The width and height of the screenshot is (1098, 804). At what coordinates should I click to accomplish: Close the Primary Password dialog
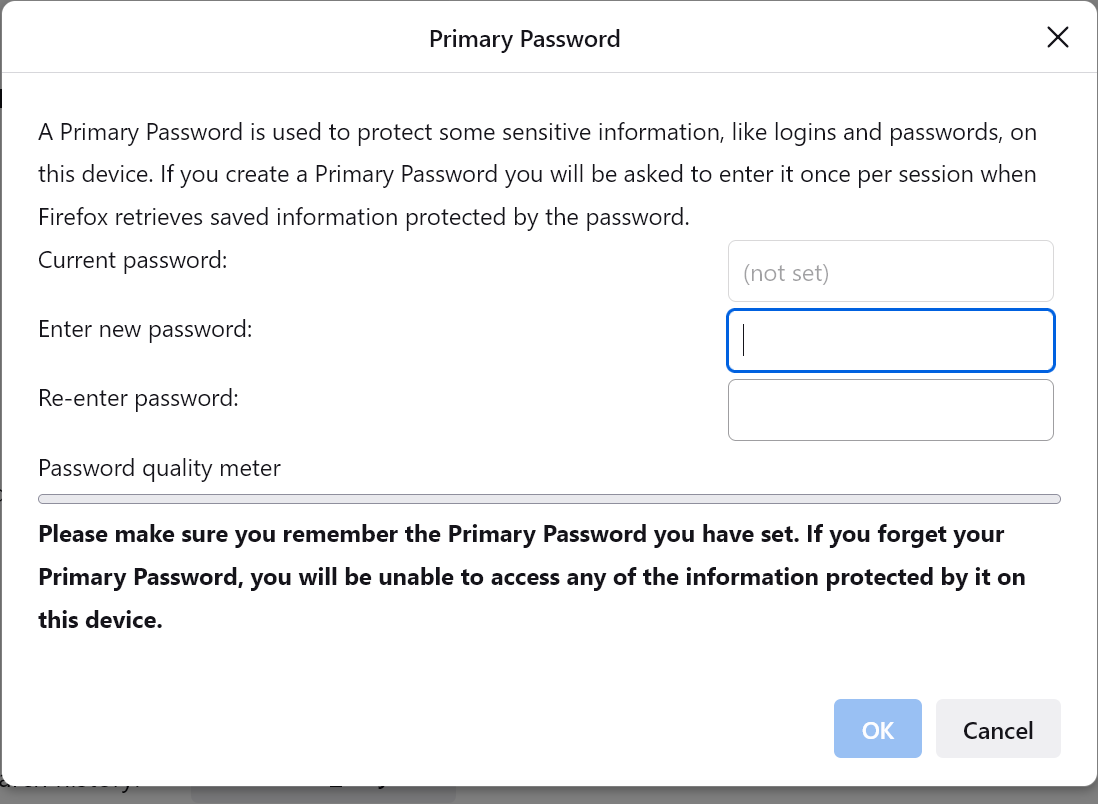pos(1057,38)
